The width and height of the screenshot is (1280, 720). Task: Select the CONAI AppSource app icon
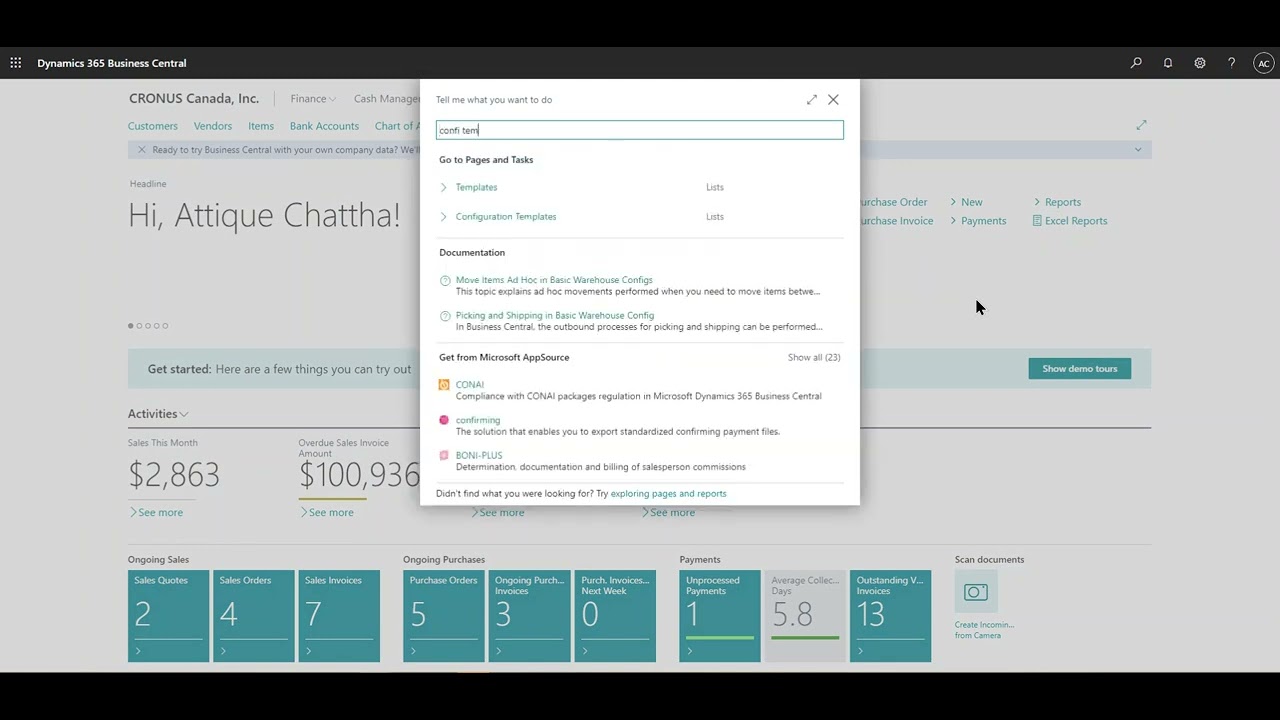[x=444, y=385]
